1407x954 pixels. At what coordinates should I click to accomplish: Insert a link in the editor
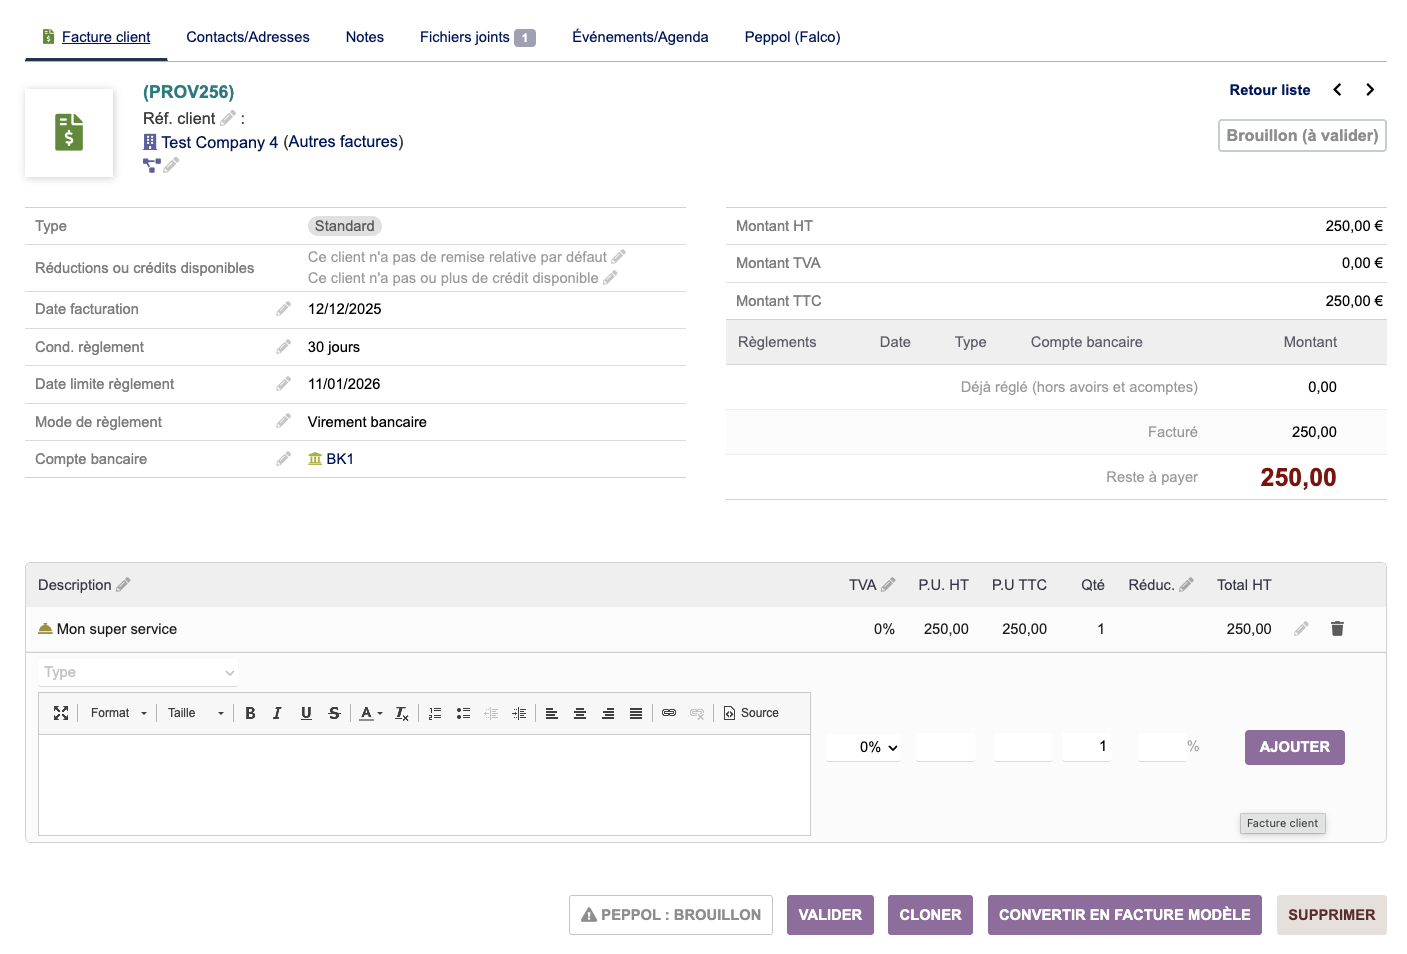click(x=669, y=713)
